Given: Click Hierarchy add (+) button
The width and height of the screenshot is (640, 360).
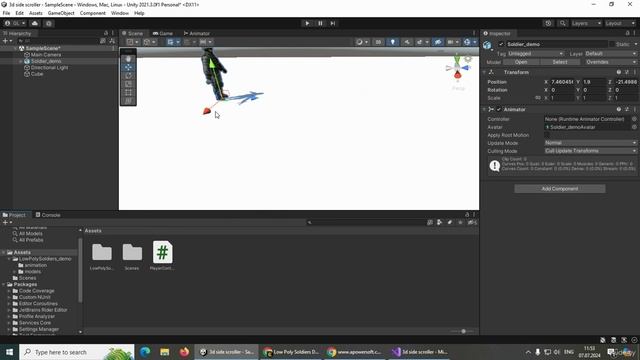Looking at the screenshot, I should [x=5, y=41].
